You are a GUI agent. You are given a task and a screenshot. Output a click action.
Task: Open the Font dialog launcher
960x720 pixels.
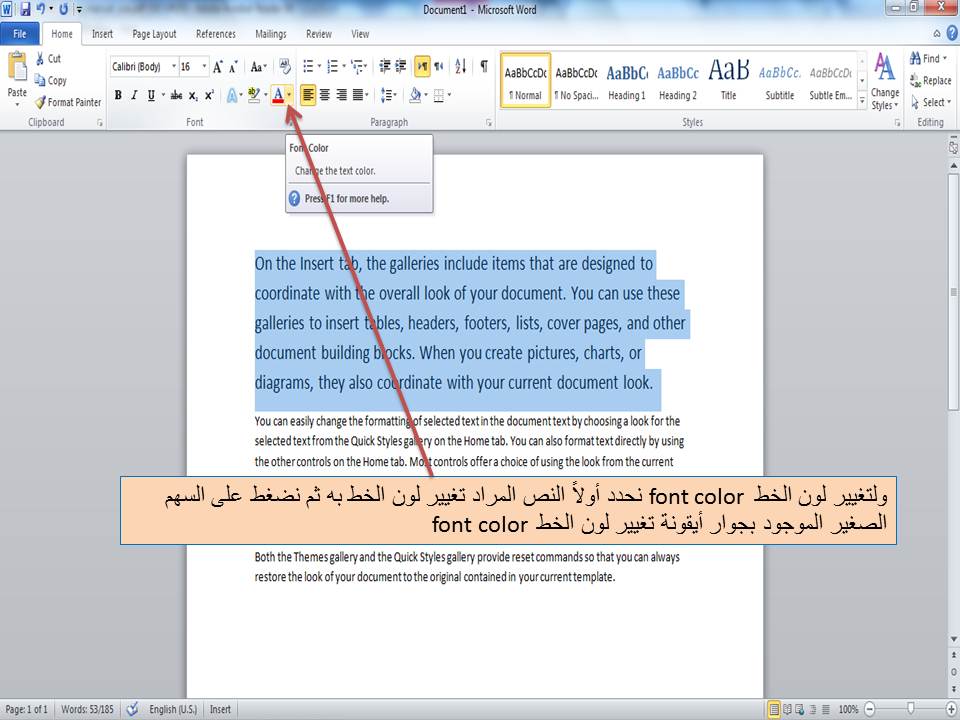pos(289,122)
